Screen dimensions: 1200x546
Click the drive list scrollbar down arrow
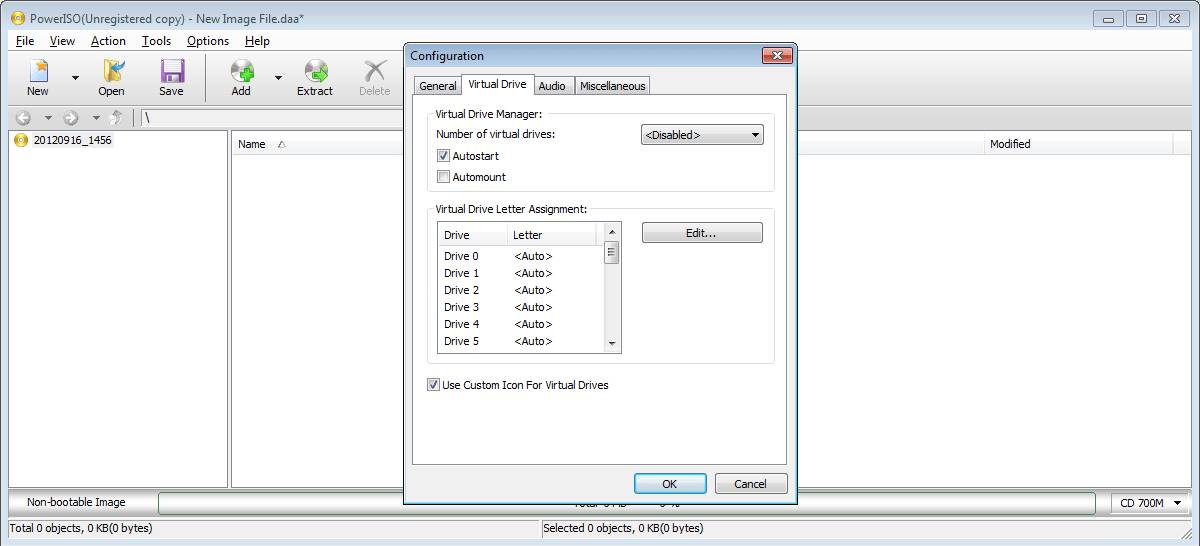[x=612, y=344]
